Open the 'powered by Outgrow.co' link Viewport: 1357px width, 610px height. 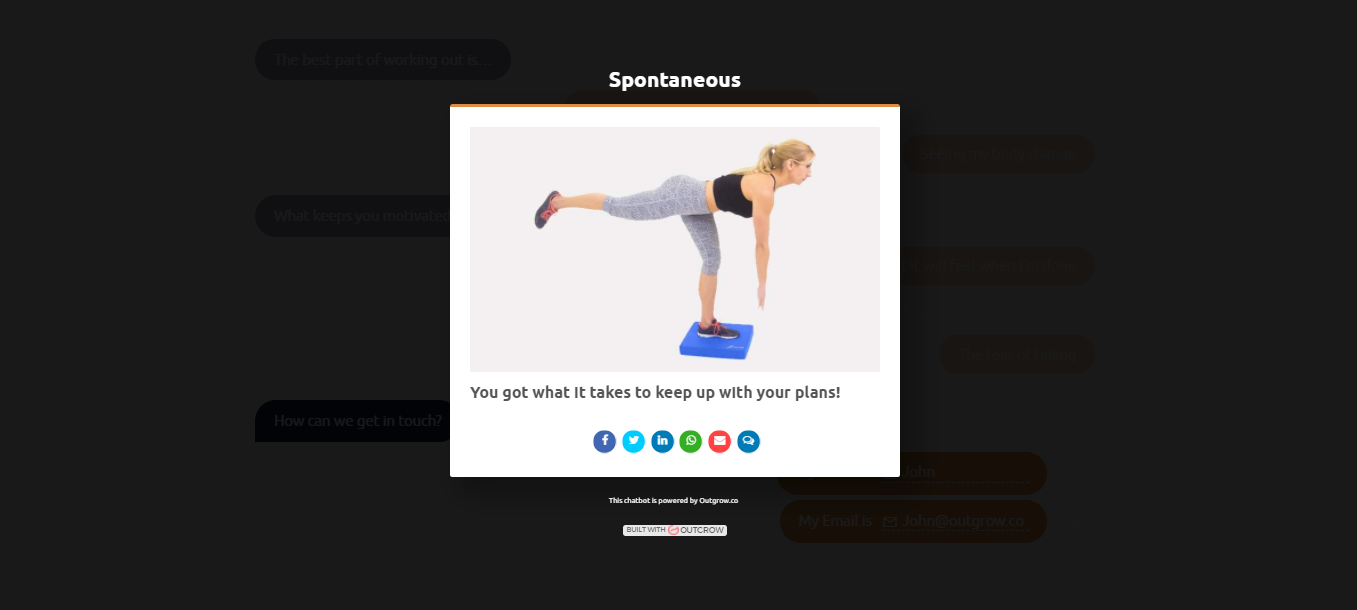[673, 500]
